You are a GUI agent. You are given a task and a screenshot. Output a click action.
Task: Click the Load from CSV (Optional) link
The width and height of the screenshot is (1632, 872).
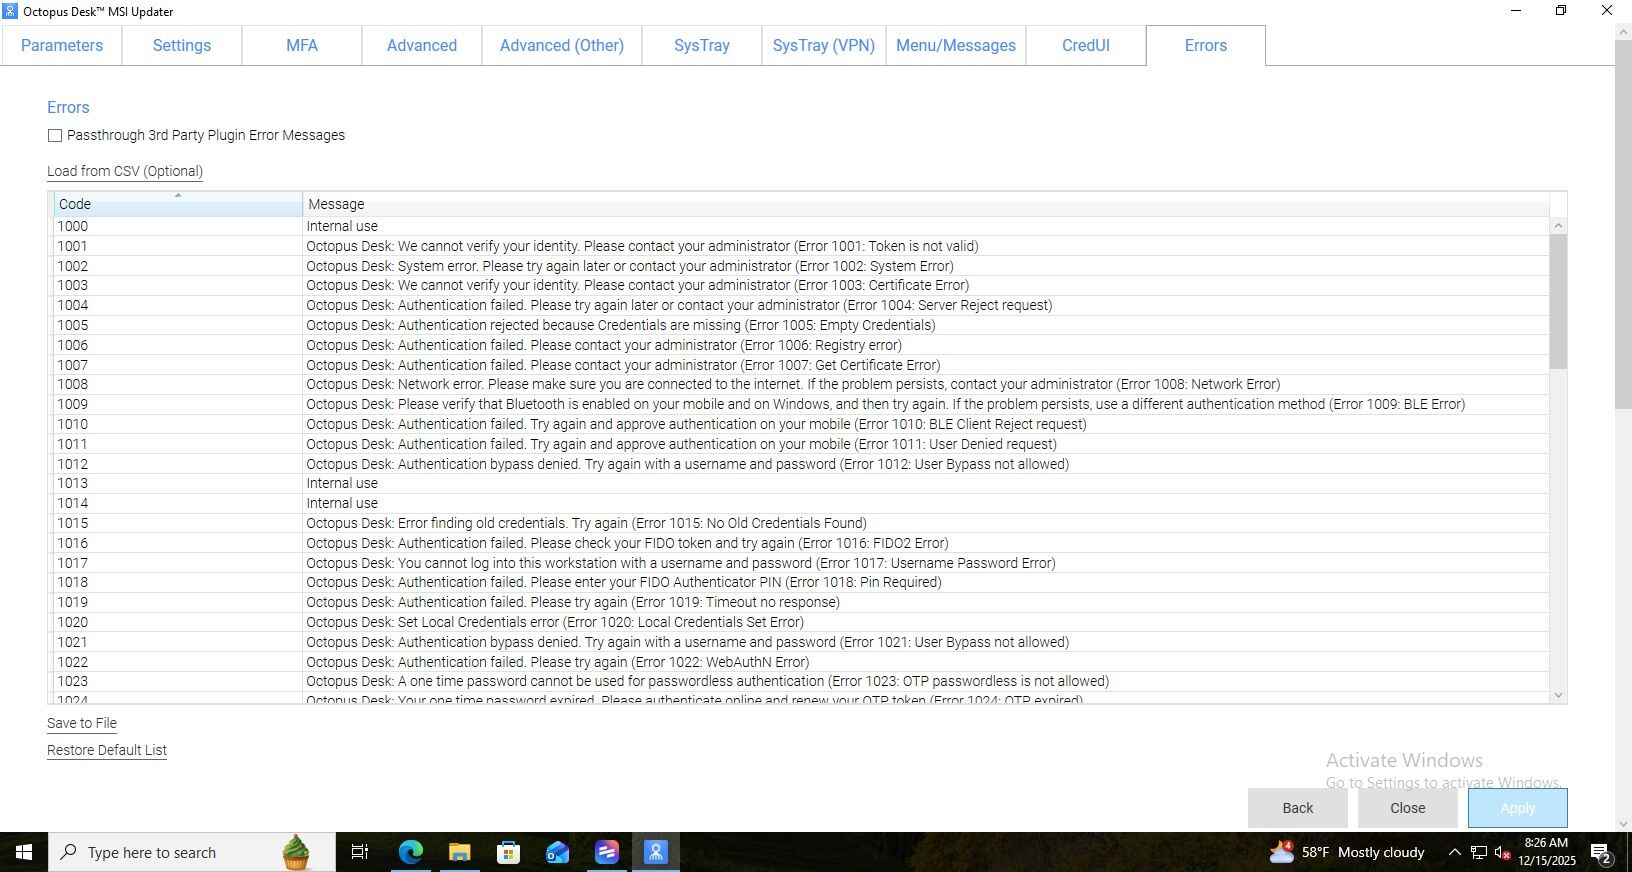(x=125, y=171)
